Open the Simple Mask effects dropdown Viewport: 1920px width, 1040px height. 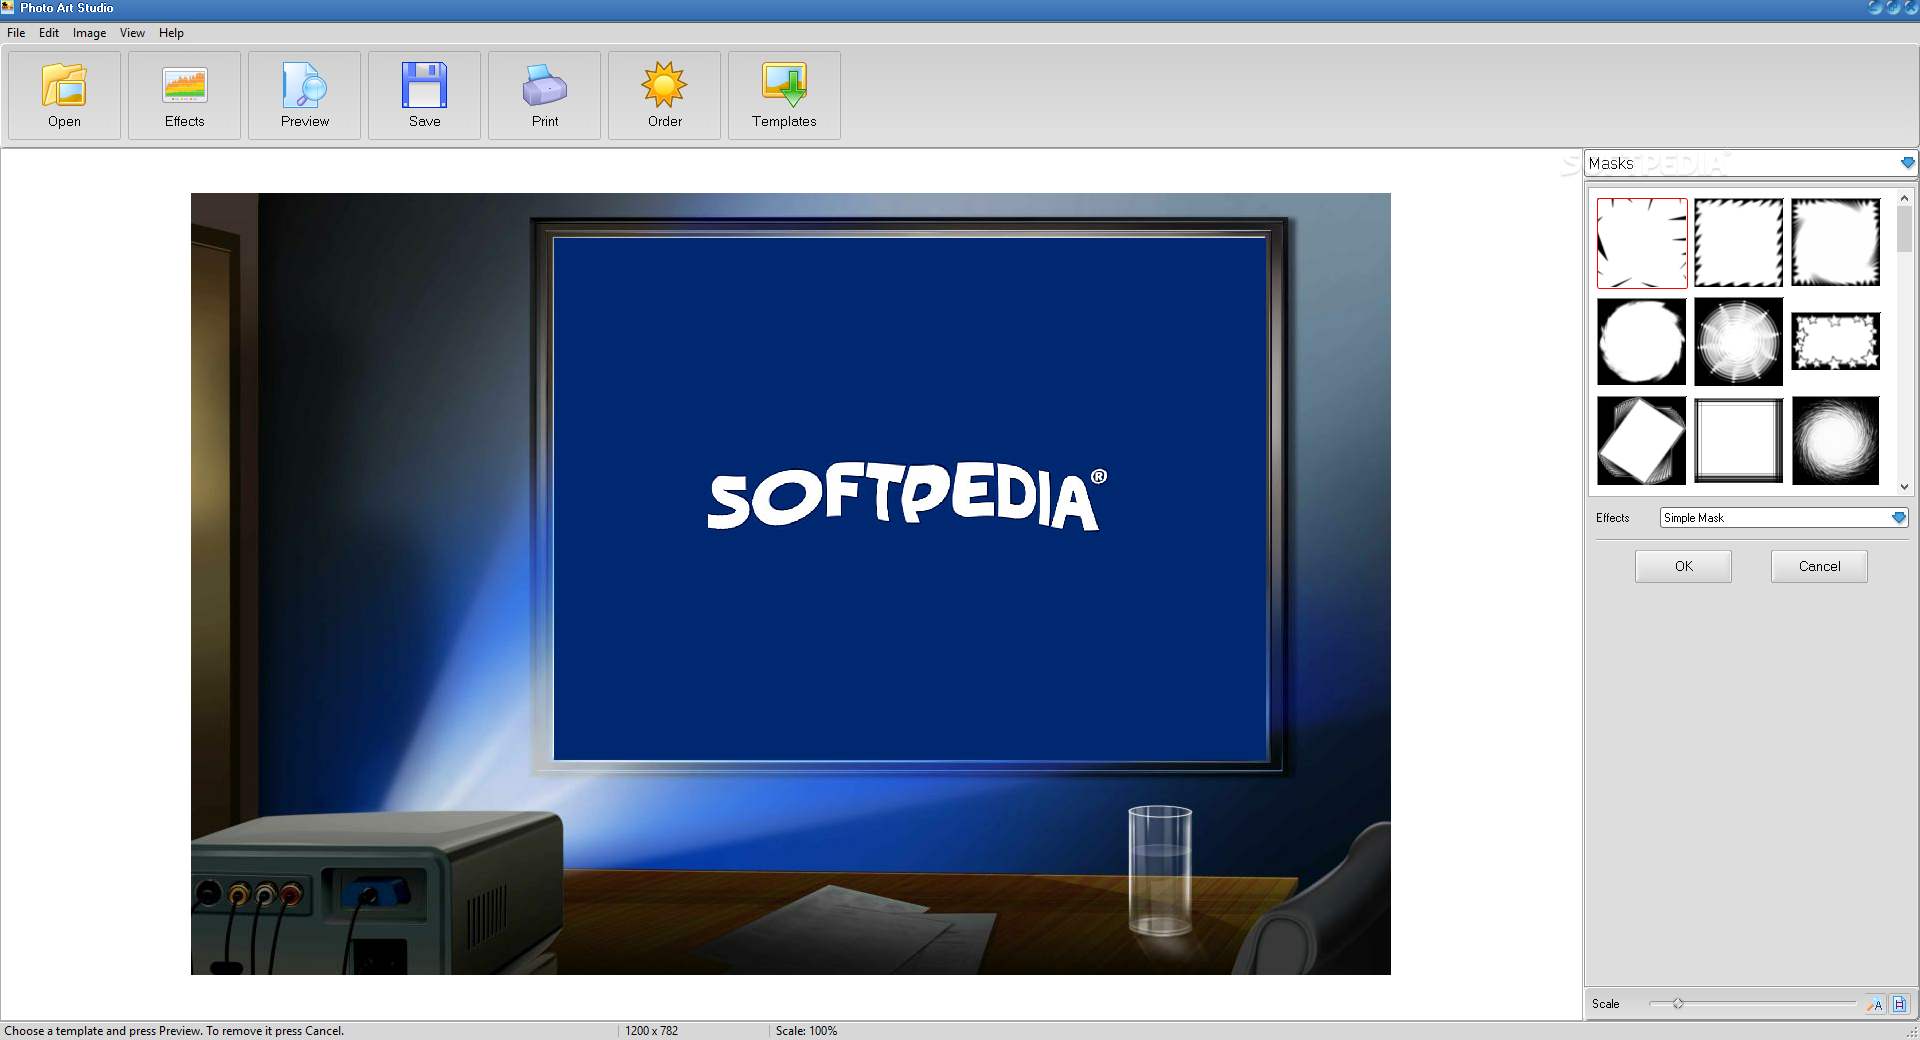pos(1784,518)
